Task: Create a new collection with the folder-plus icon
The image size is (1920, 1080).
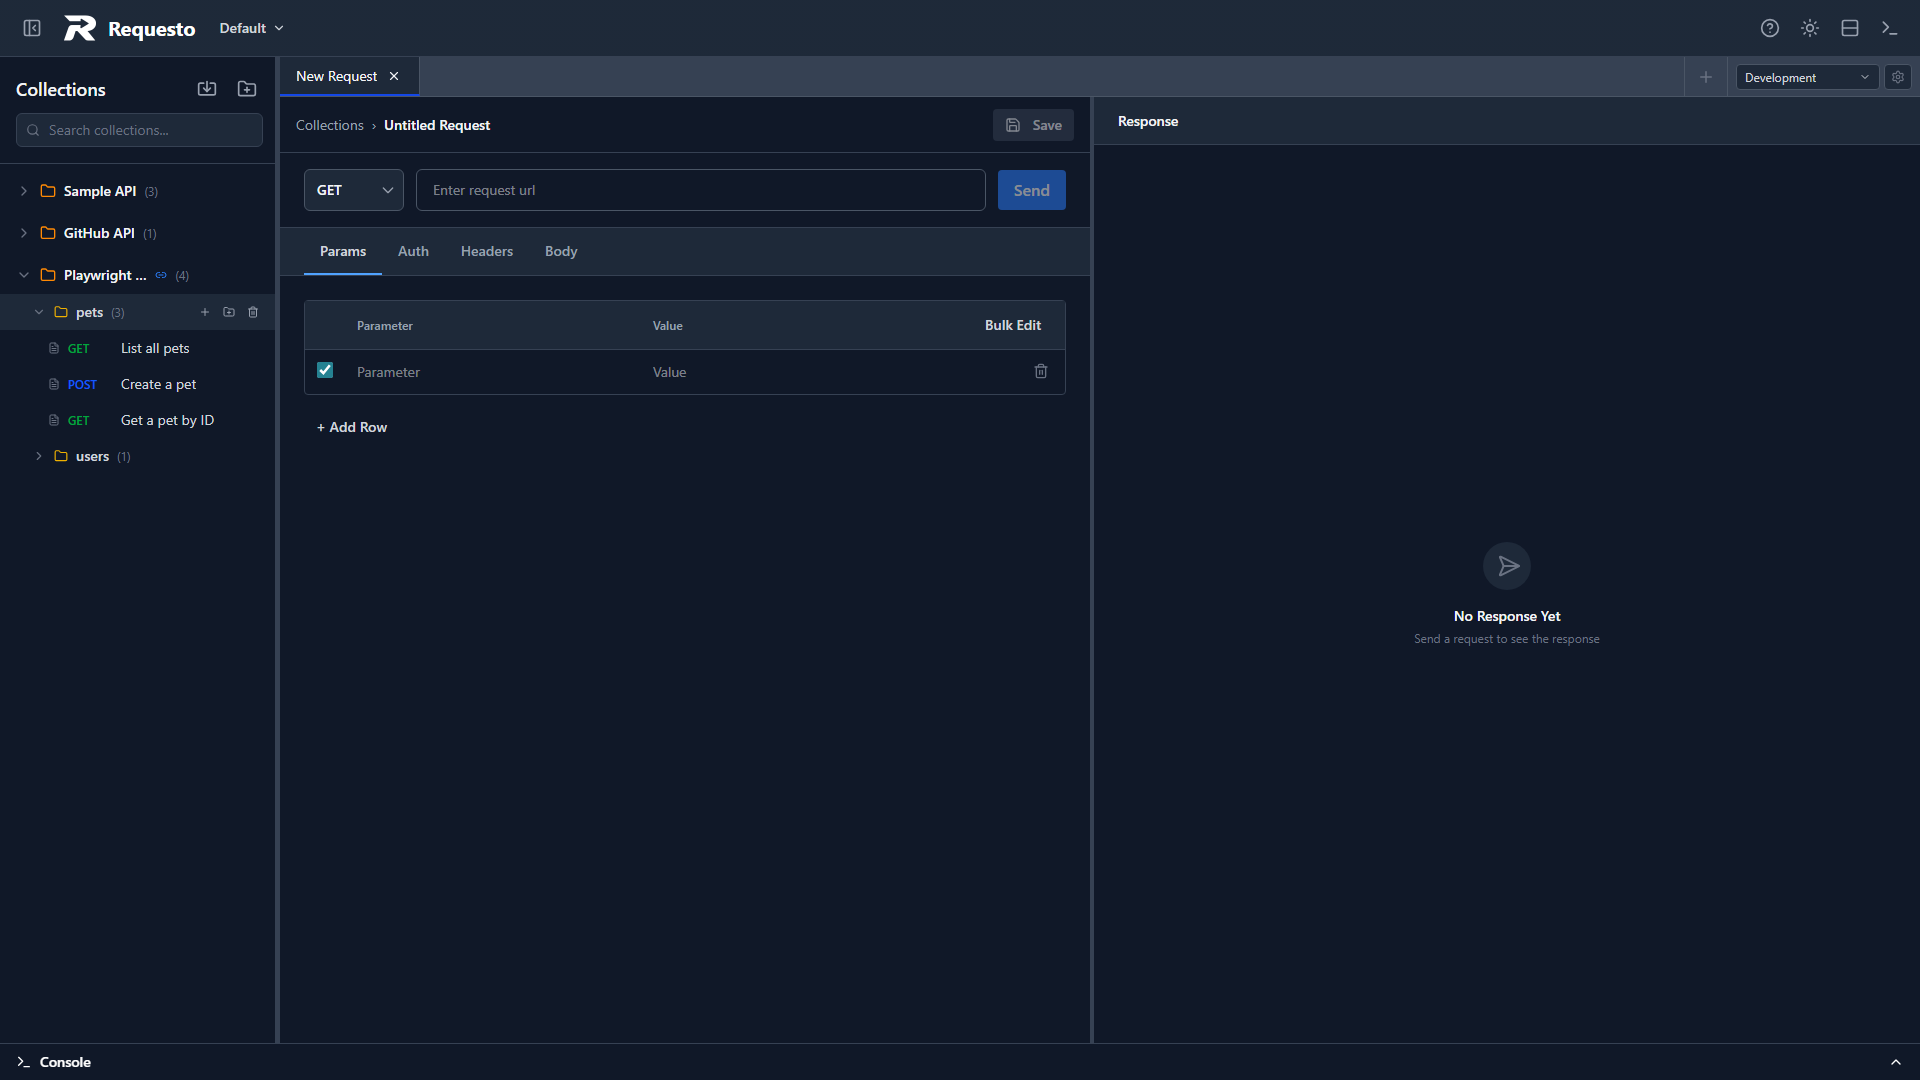Action: point(246,89)
